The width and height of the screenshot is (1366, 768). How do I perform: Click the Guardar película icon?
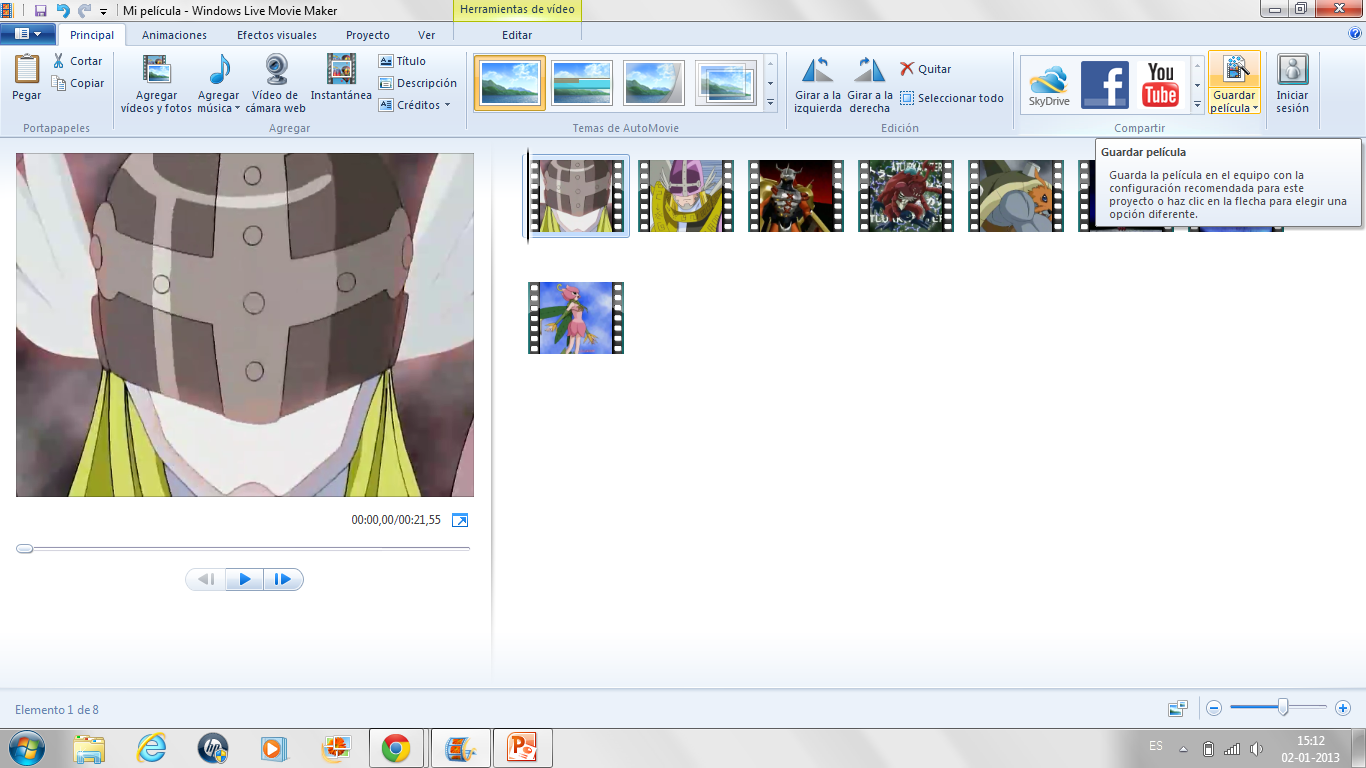1234,70
